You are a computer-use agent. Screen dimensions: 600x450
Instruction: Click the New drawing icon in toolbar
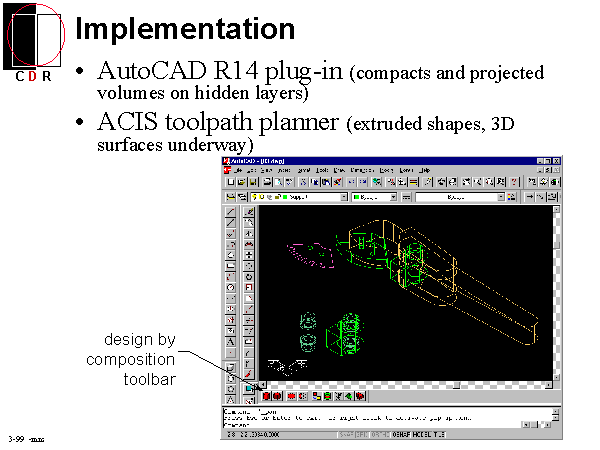click(231, 183)
